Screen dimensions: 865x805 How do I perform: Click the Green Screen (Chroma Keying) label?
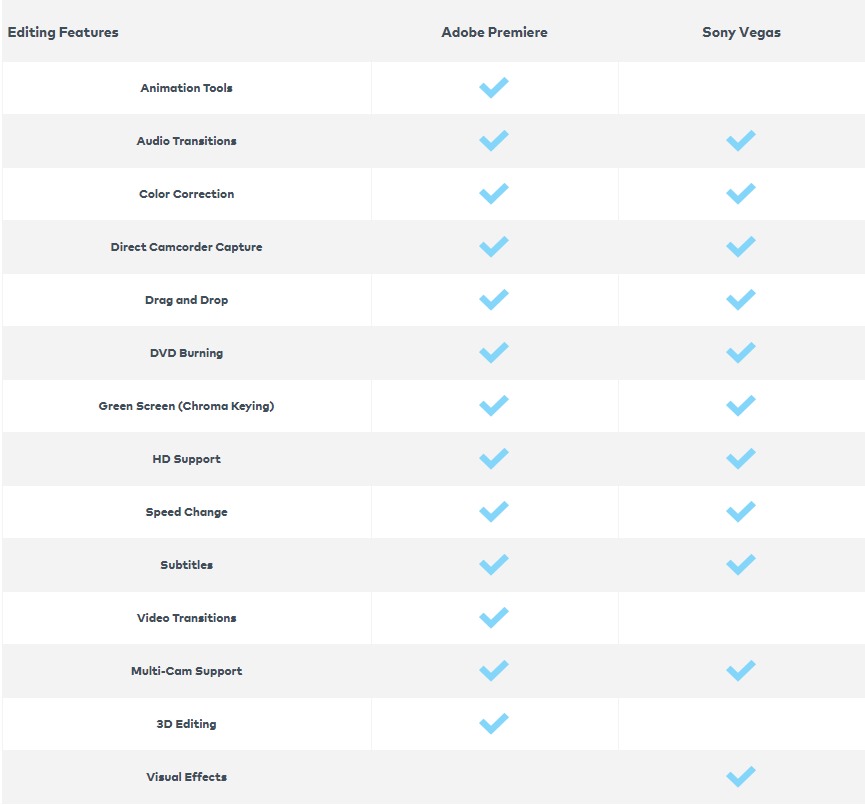coord(186,406)
